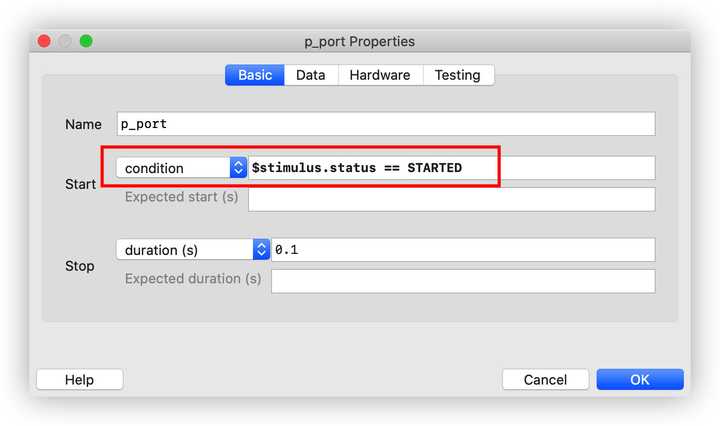720x426 pixels.
Task: Close the dialog with red button
Action: point(45,41)
